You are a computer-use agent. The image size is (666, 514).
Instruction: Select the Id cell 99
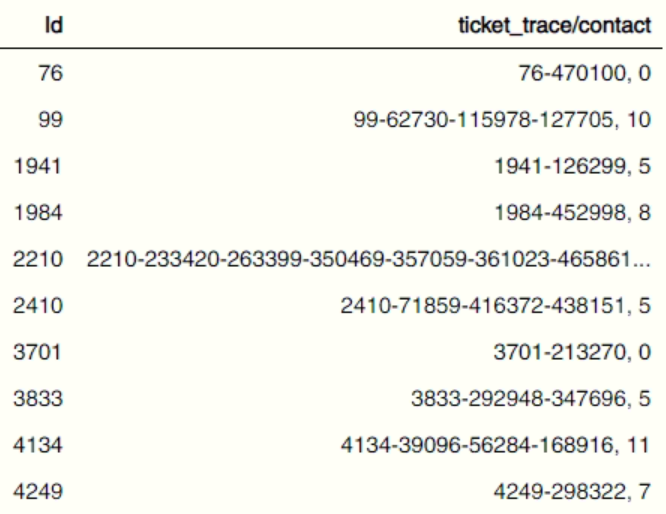pos(51,119)
